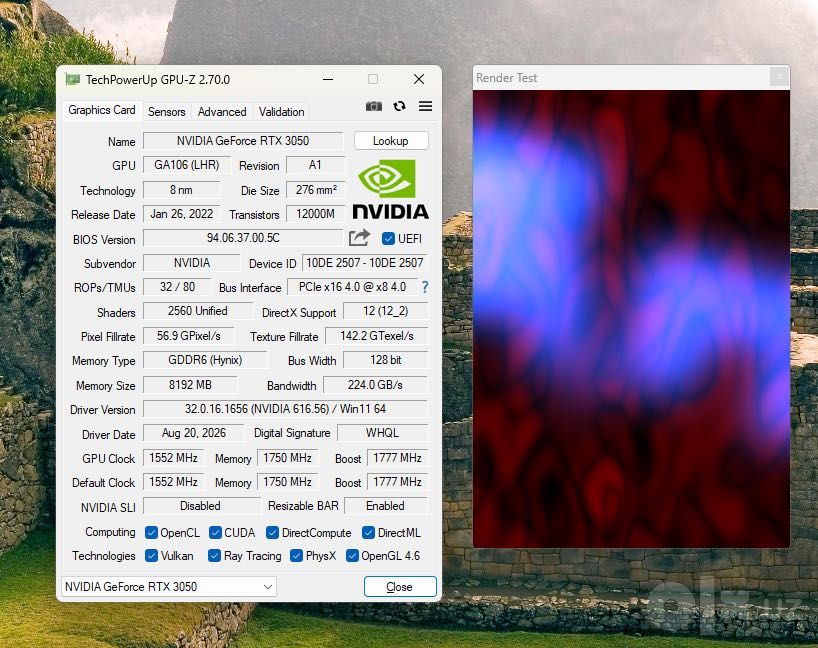Click the Subvendor NVIDIA field
Viewport: 818px width, 648px height.
(x=191, y=262)
